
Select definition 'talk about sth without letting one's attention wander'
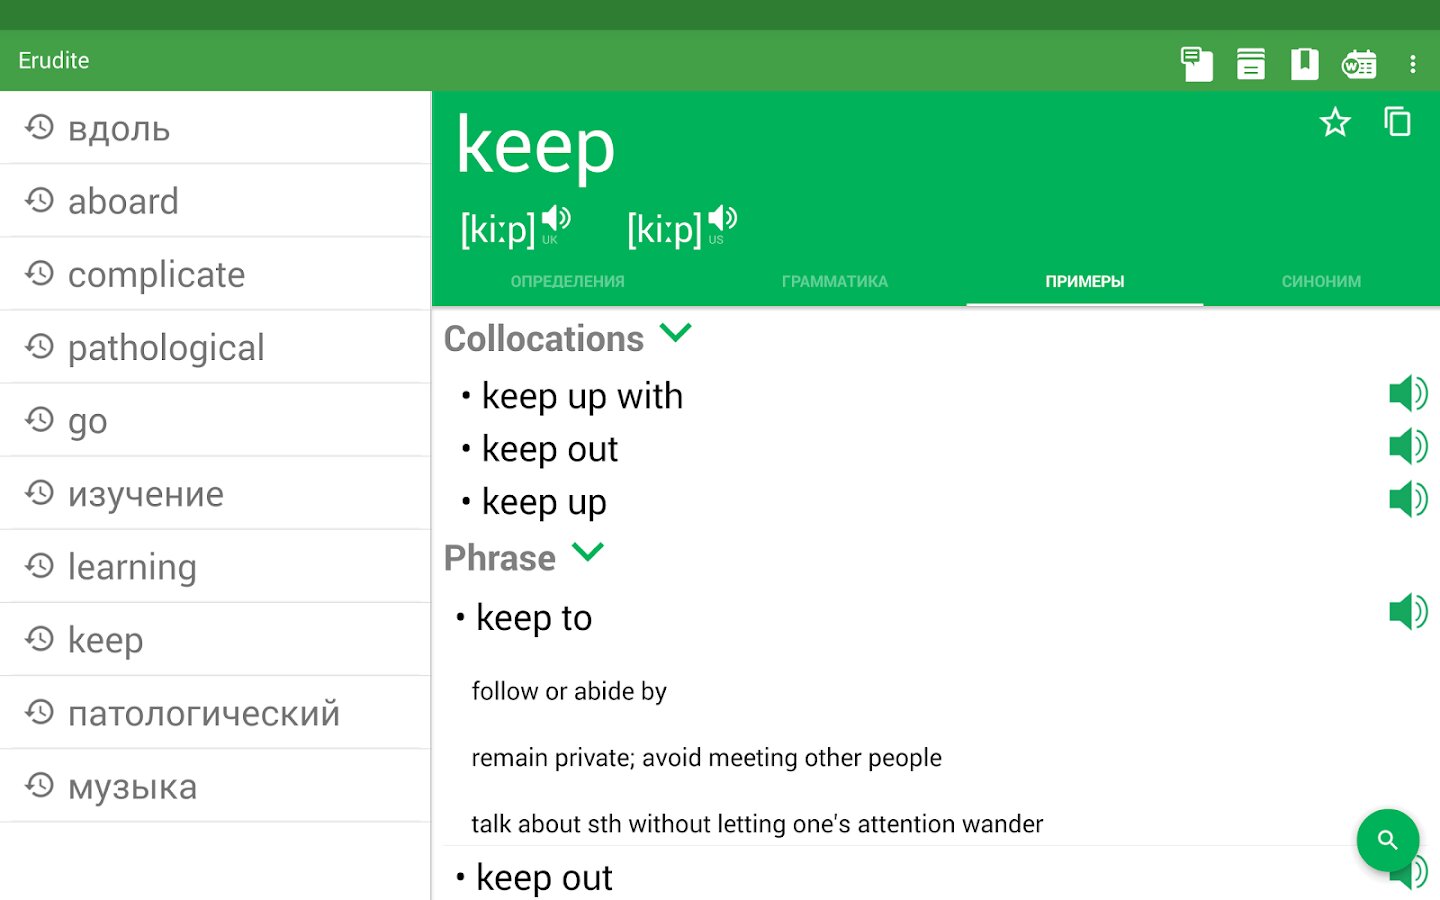[757, 824]
